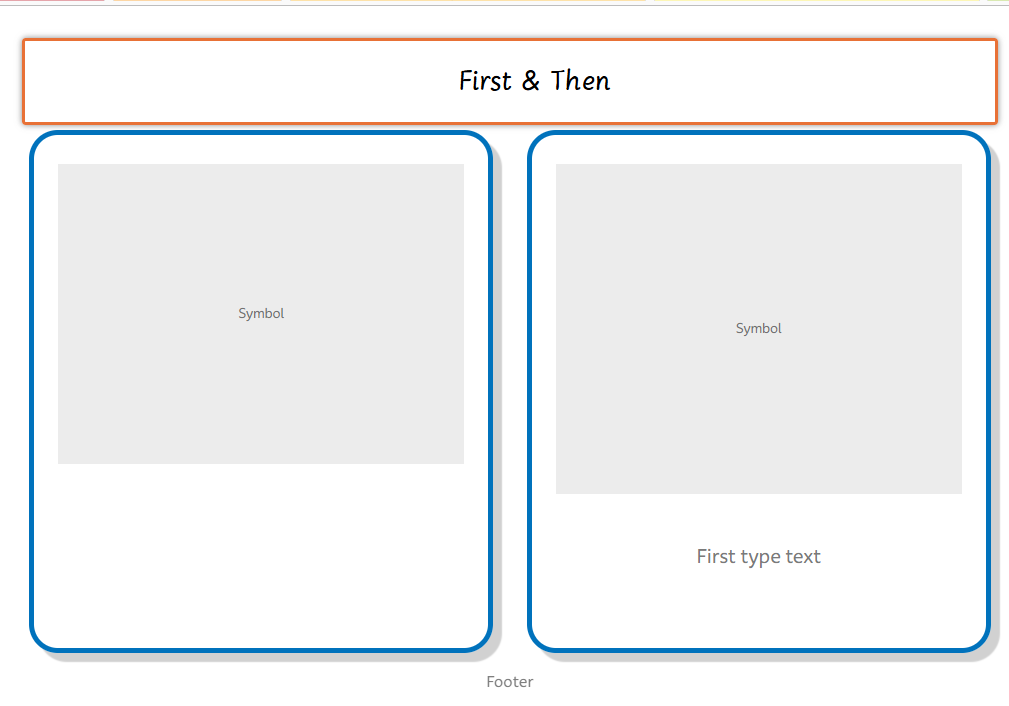The height and width of the screenshot is (706, 1009).
Task: Click the gap between the two blue cards
Action: tap(510, 390)
